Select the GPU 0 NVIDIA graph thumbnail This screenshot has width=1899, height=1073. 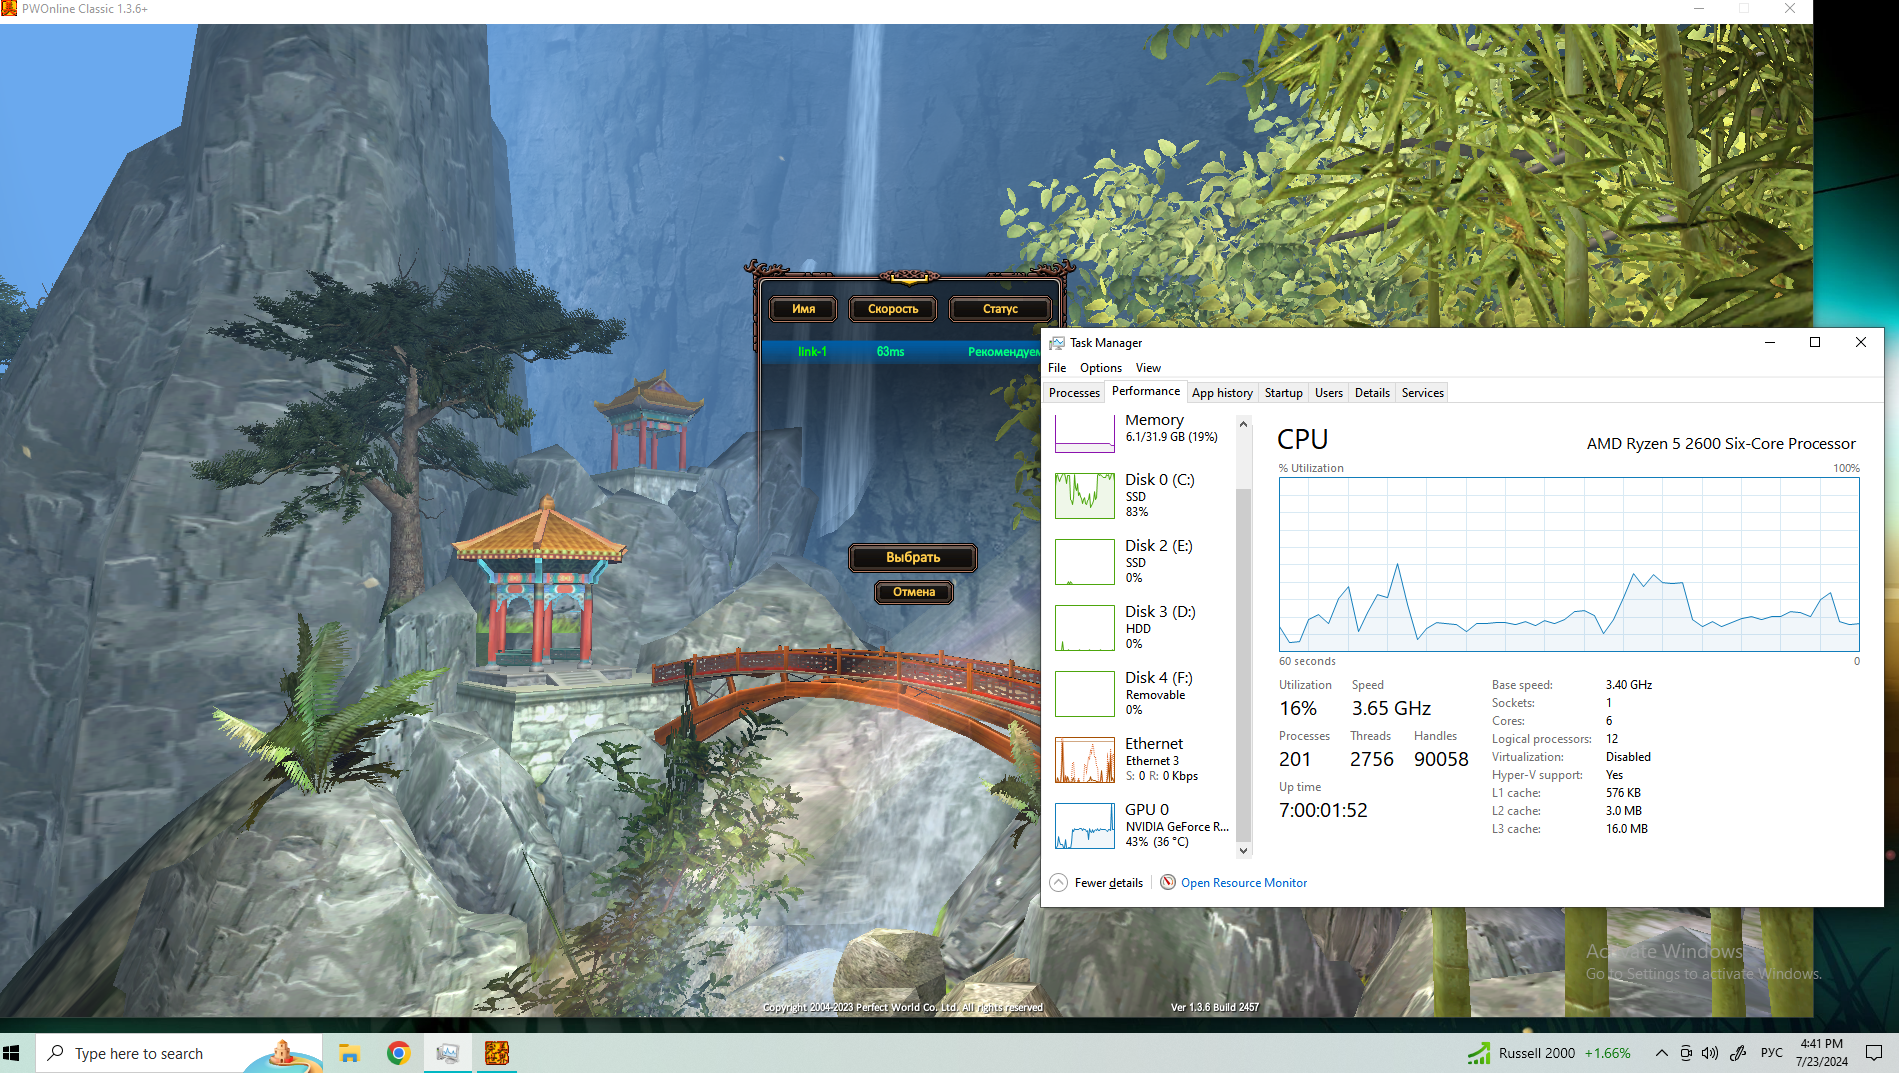click(1084, 825)
